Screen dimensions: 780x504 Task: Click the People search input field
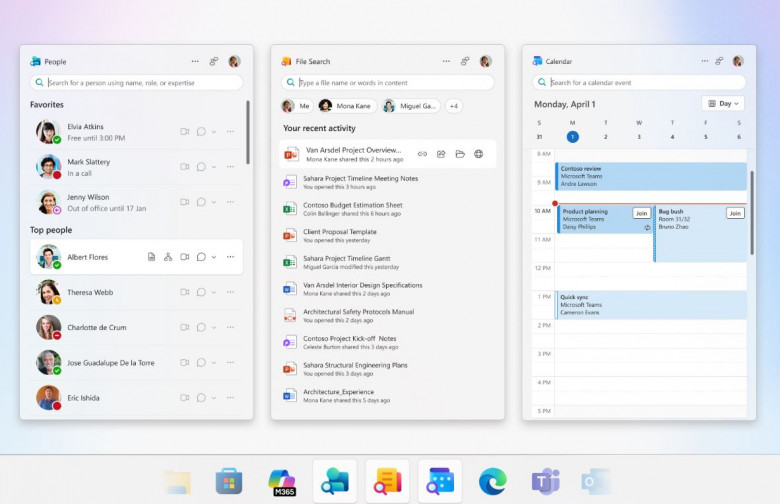click(136, 83)
